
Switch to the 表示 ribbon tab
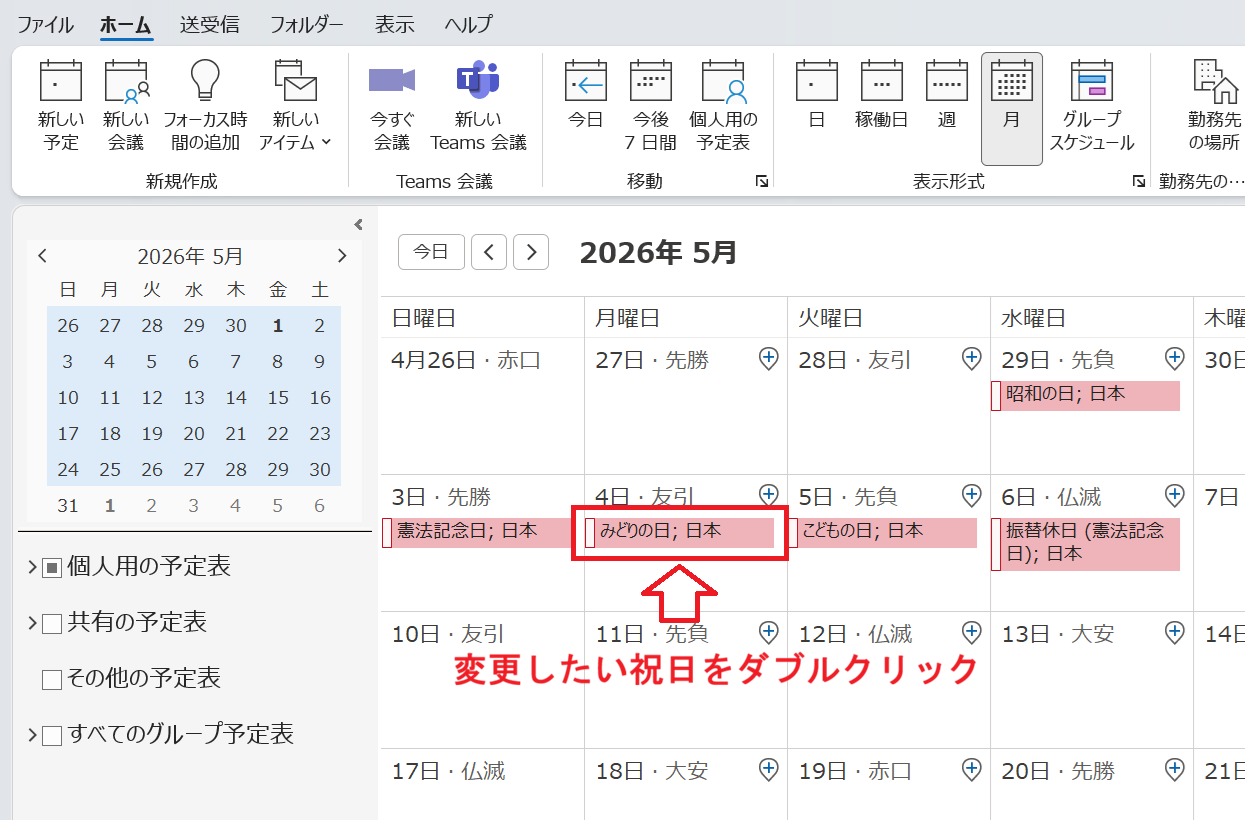click(394, 24)
